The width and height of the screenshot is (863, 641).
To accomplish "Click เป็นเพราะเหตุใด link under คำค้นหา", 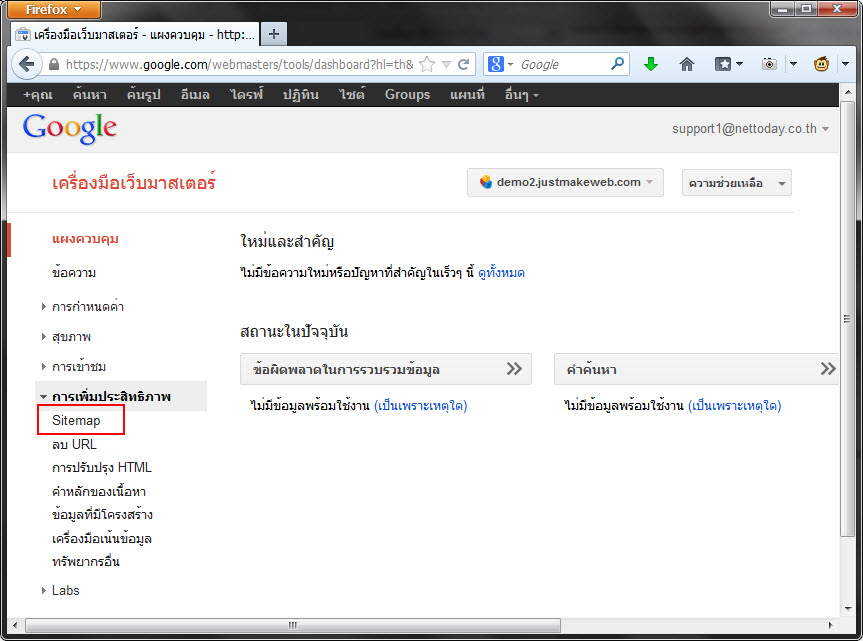I will pyautogui.click(x=734, y=406).
